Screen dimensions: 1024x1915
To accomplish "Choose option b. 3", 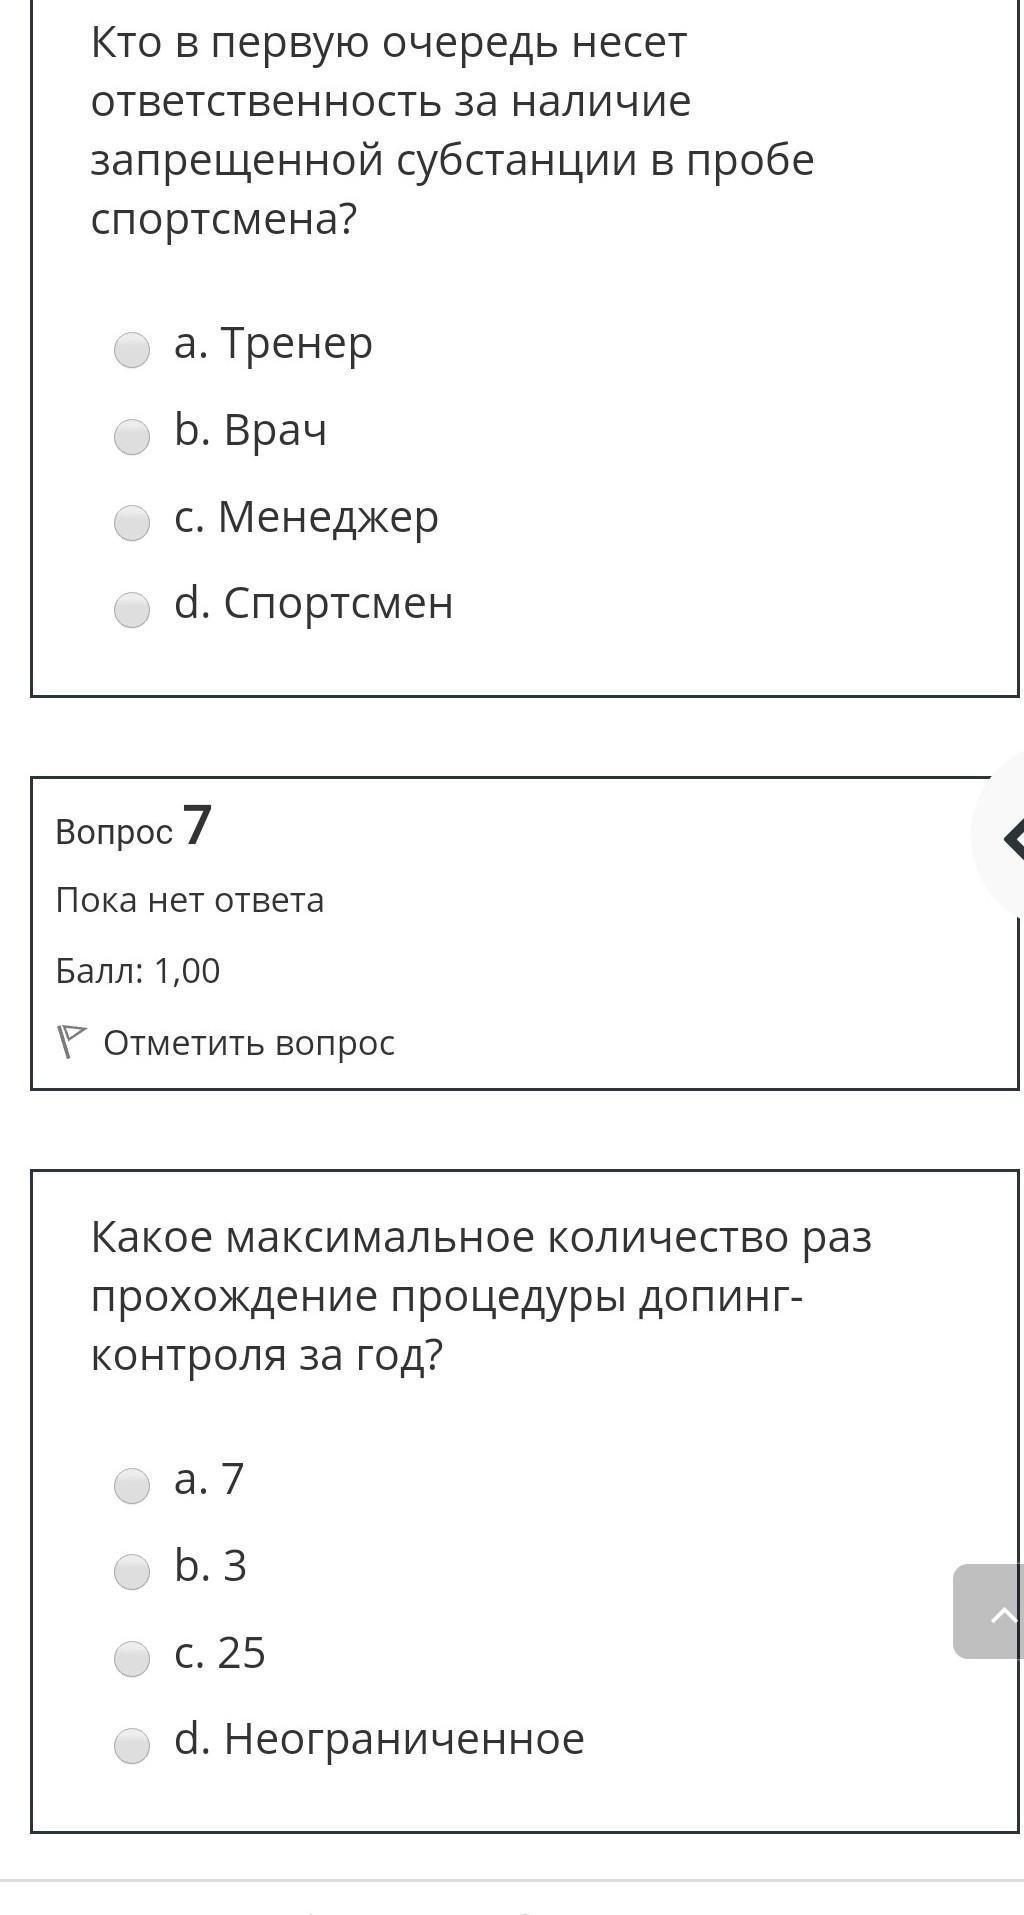I will [132, 1572].
